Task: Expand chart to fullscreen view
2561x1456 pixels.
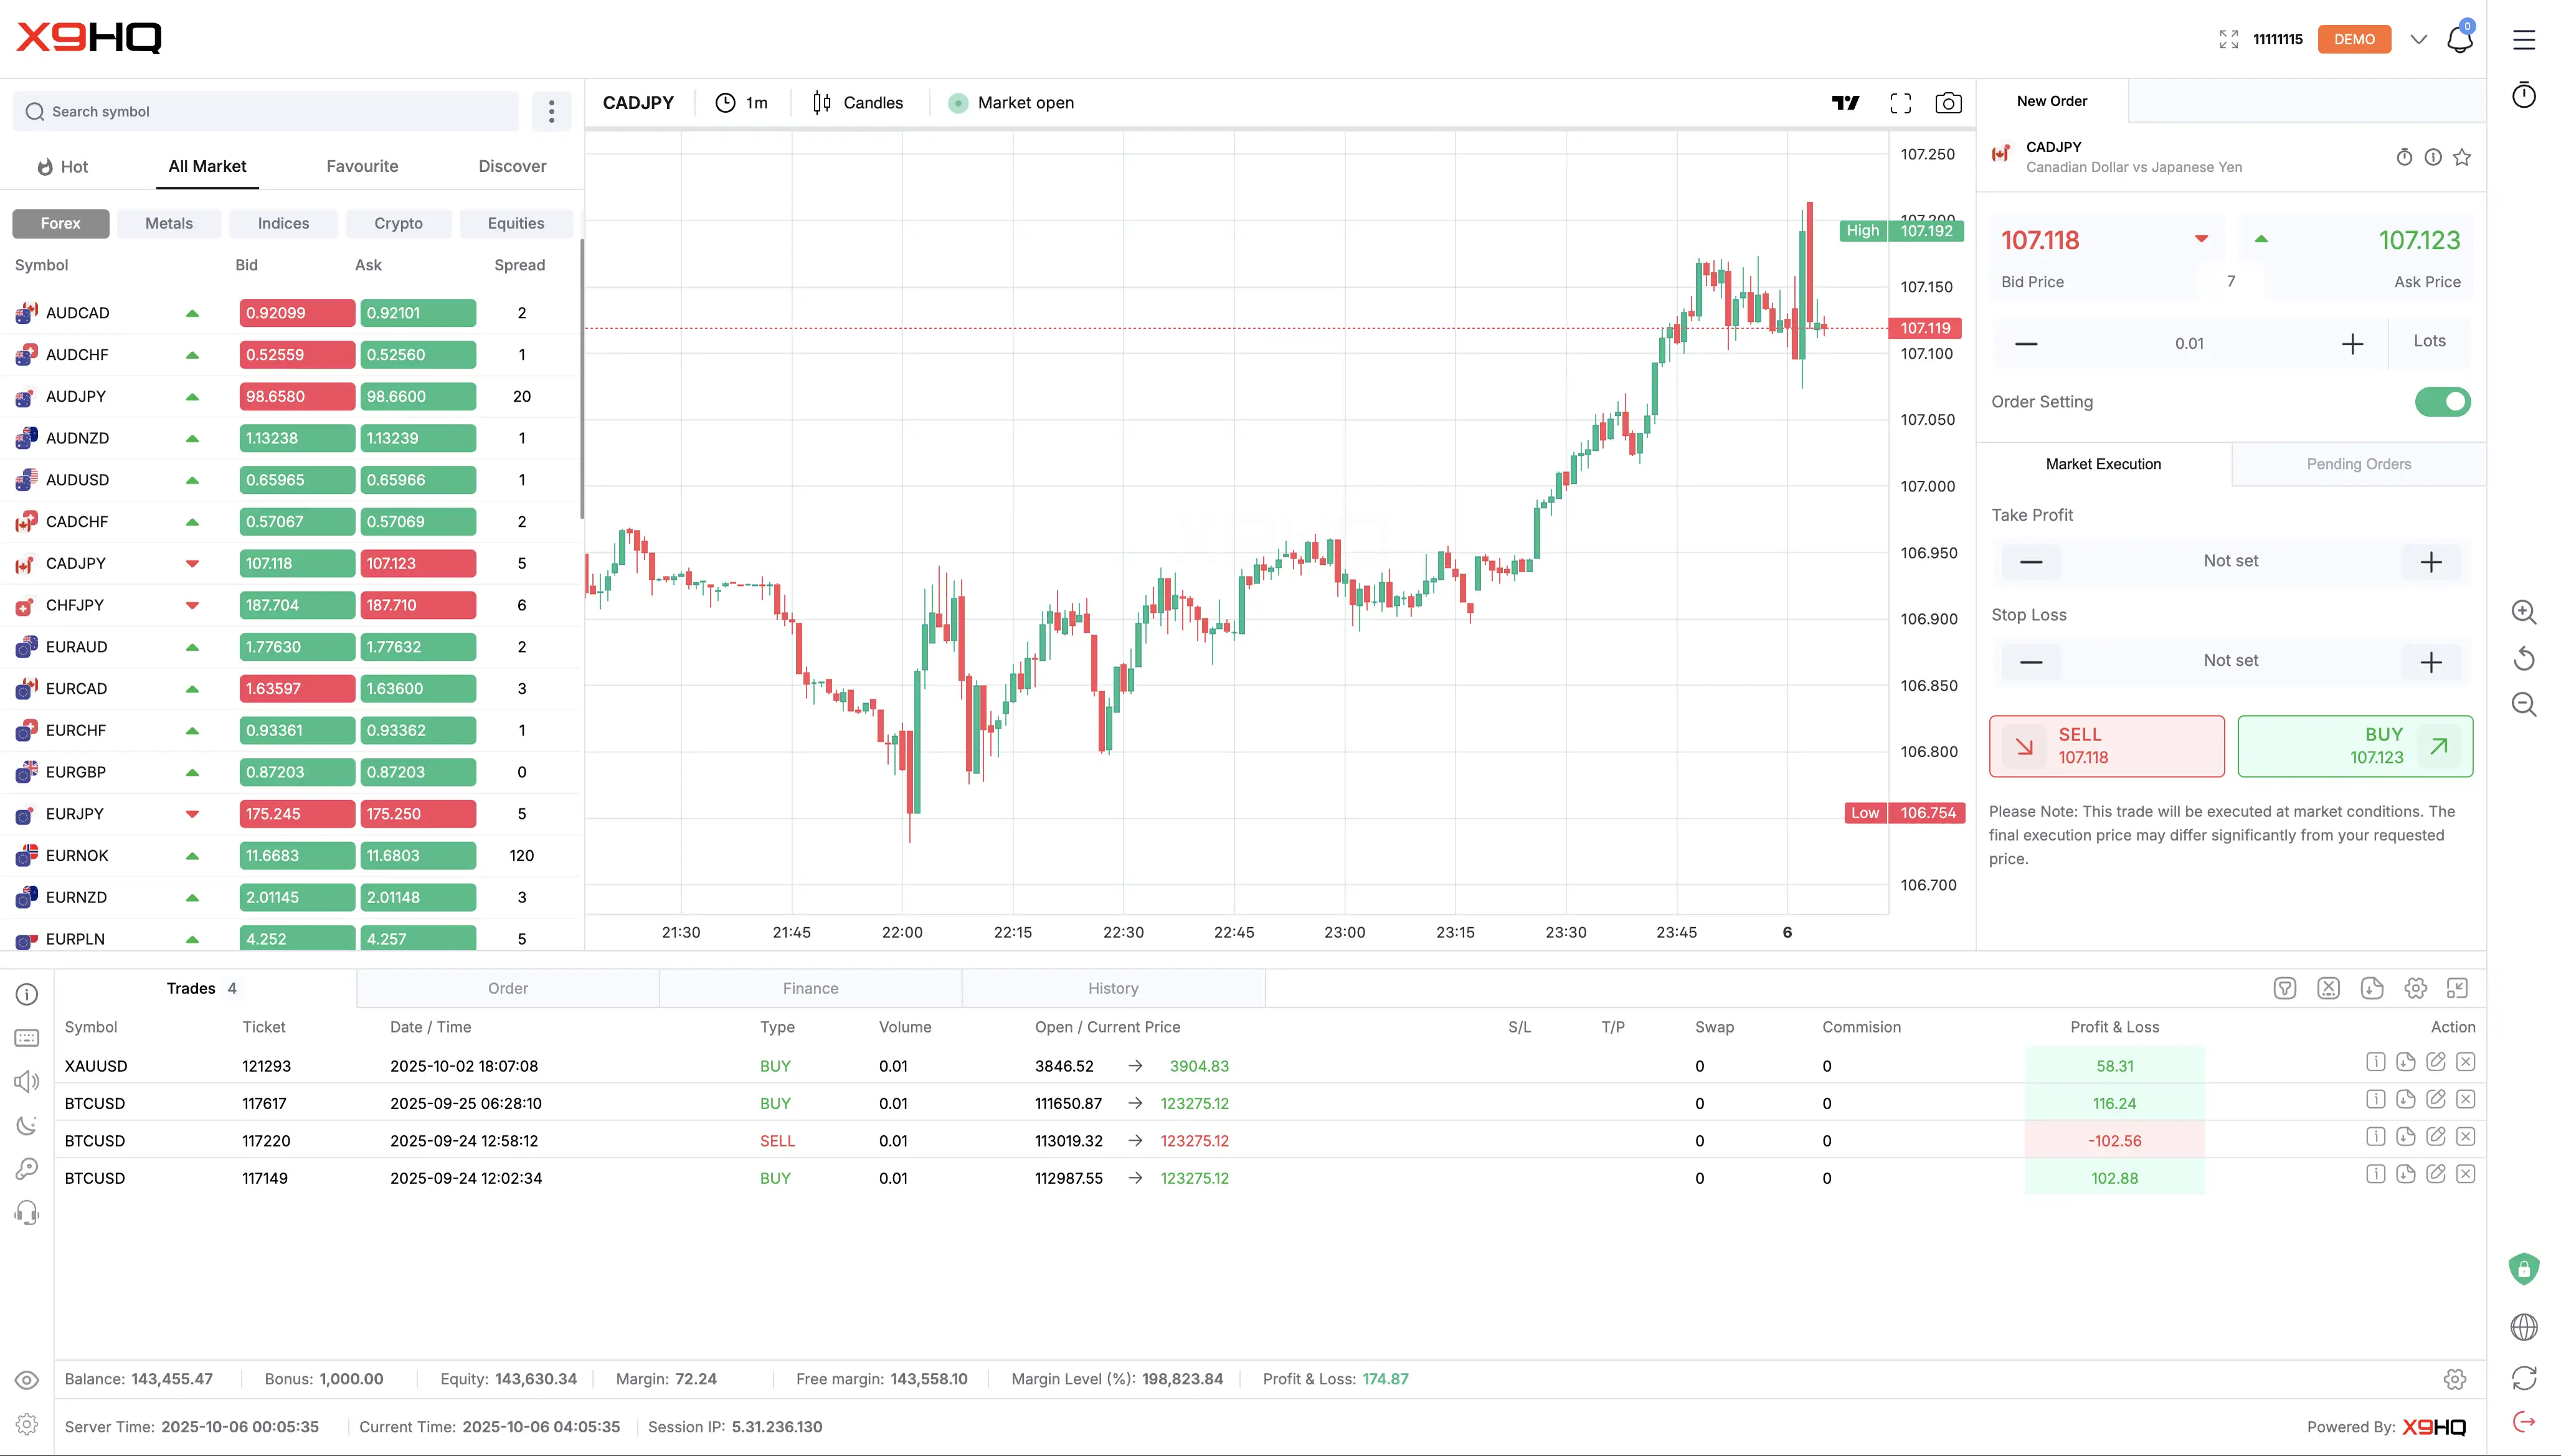Action: click(1900, 103)
